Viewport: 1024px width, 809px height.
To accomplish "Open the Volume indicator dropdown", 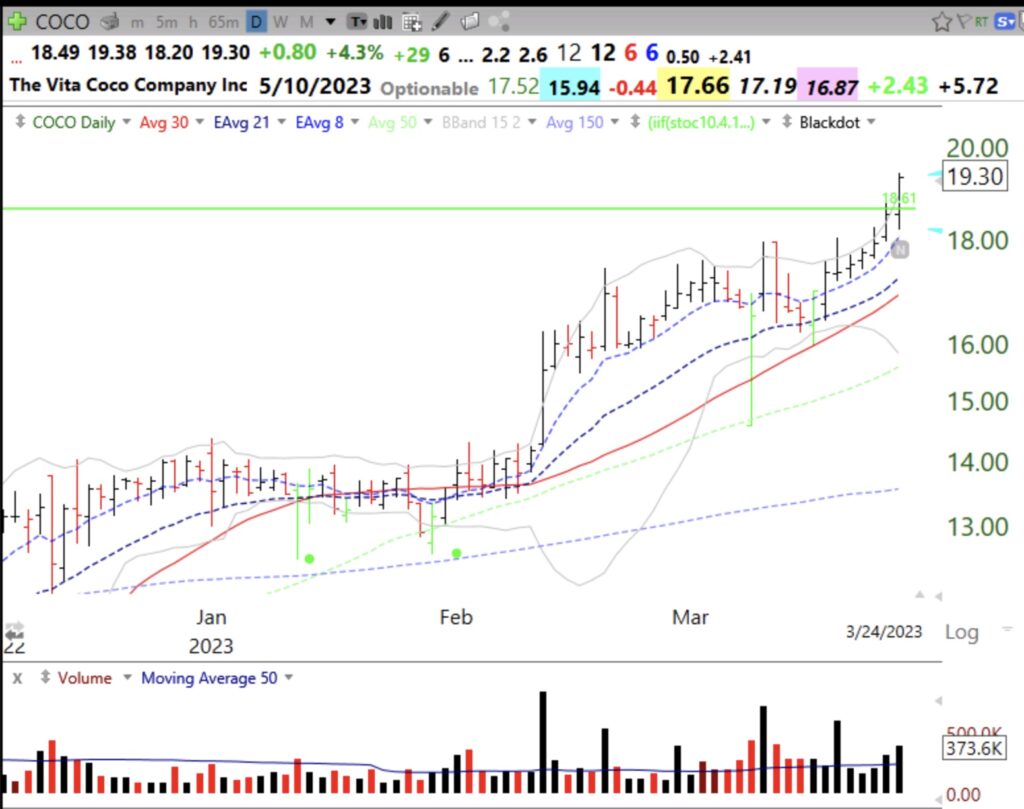I will click(x=127, y=678).
